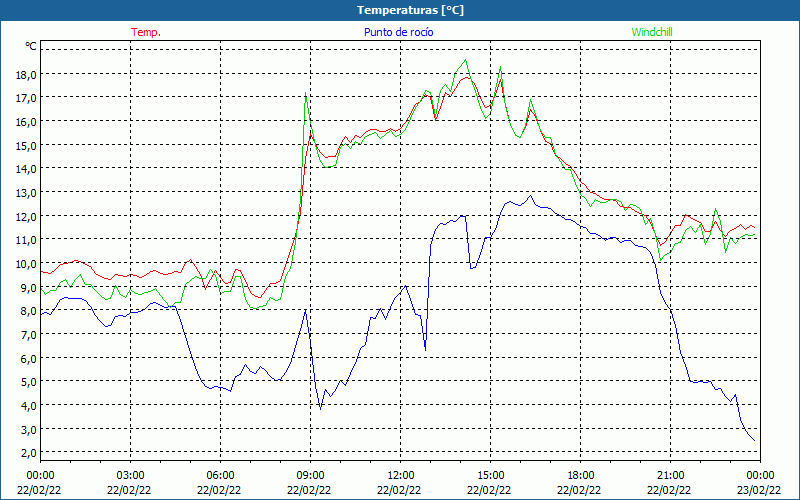Click the 11,0 y-axis value

tap(27, 240)
